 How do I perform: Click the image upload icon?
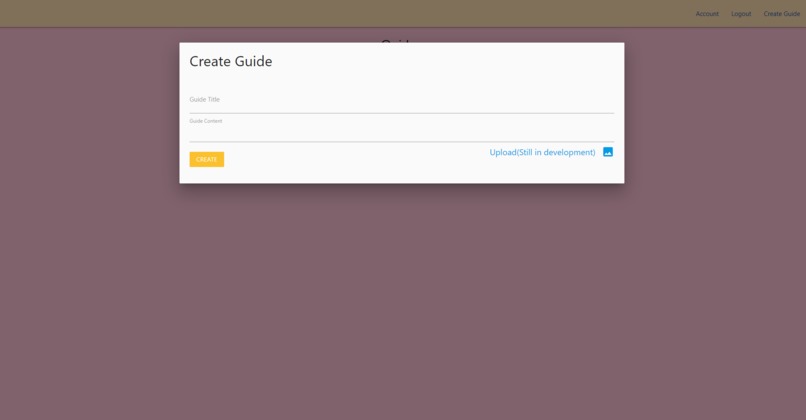(x=608, y=152)
